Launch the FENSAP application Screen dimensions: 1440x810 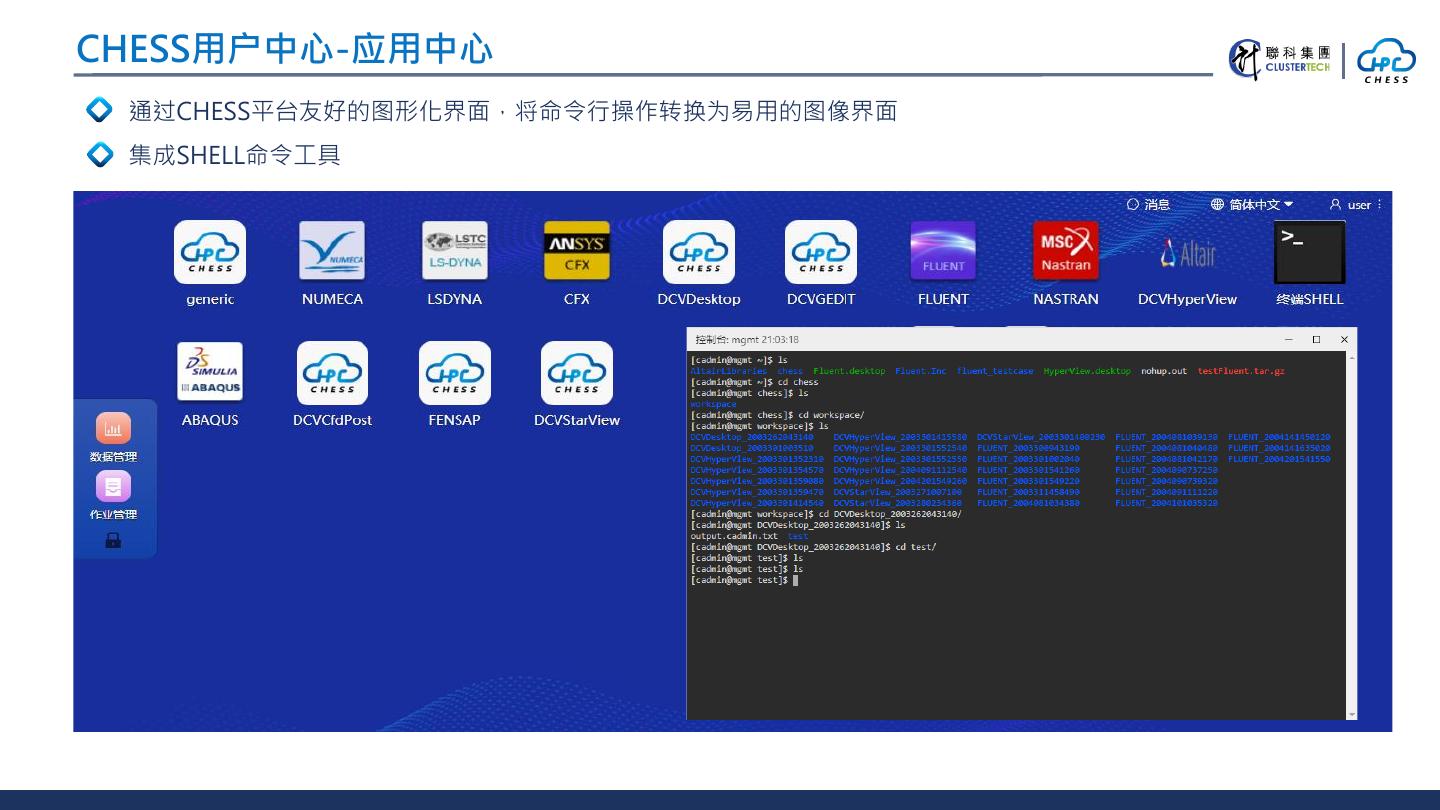[x=455, y=373]
